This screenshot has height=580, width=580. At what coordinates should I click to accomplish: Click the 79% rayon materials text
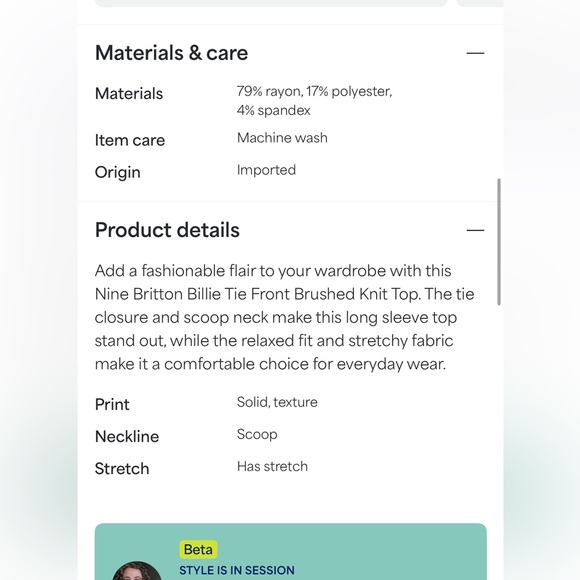314,101
